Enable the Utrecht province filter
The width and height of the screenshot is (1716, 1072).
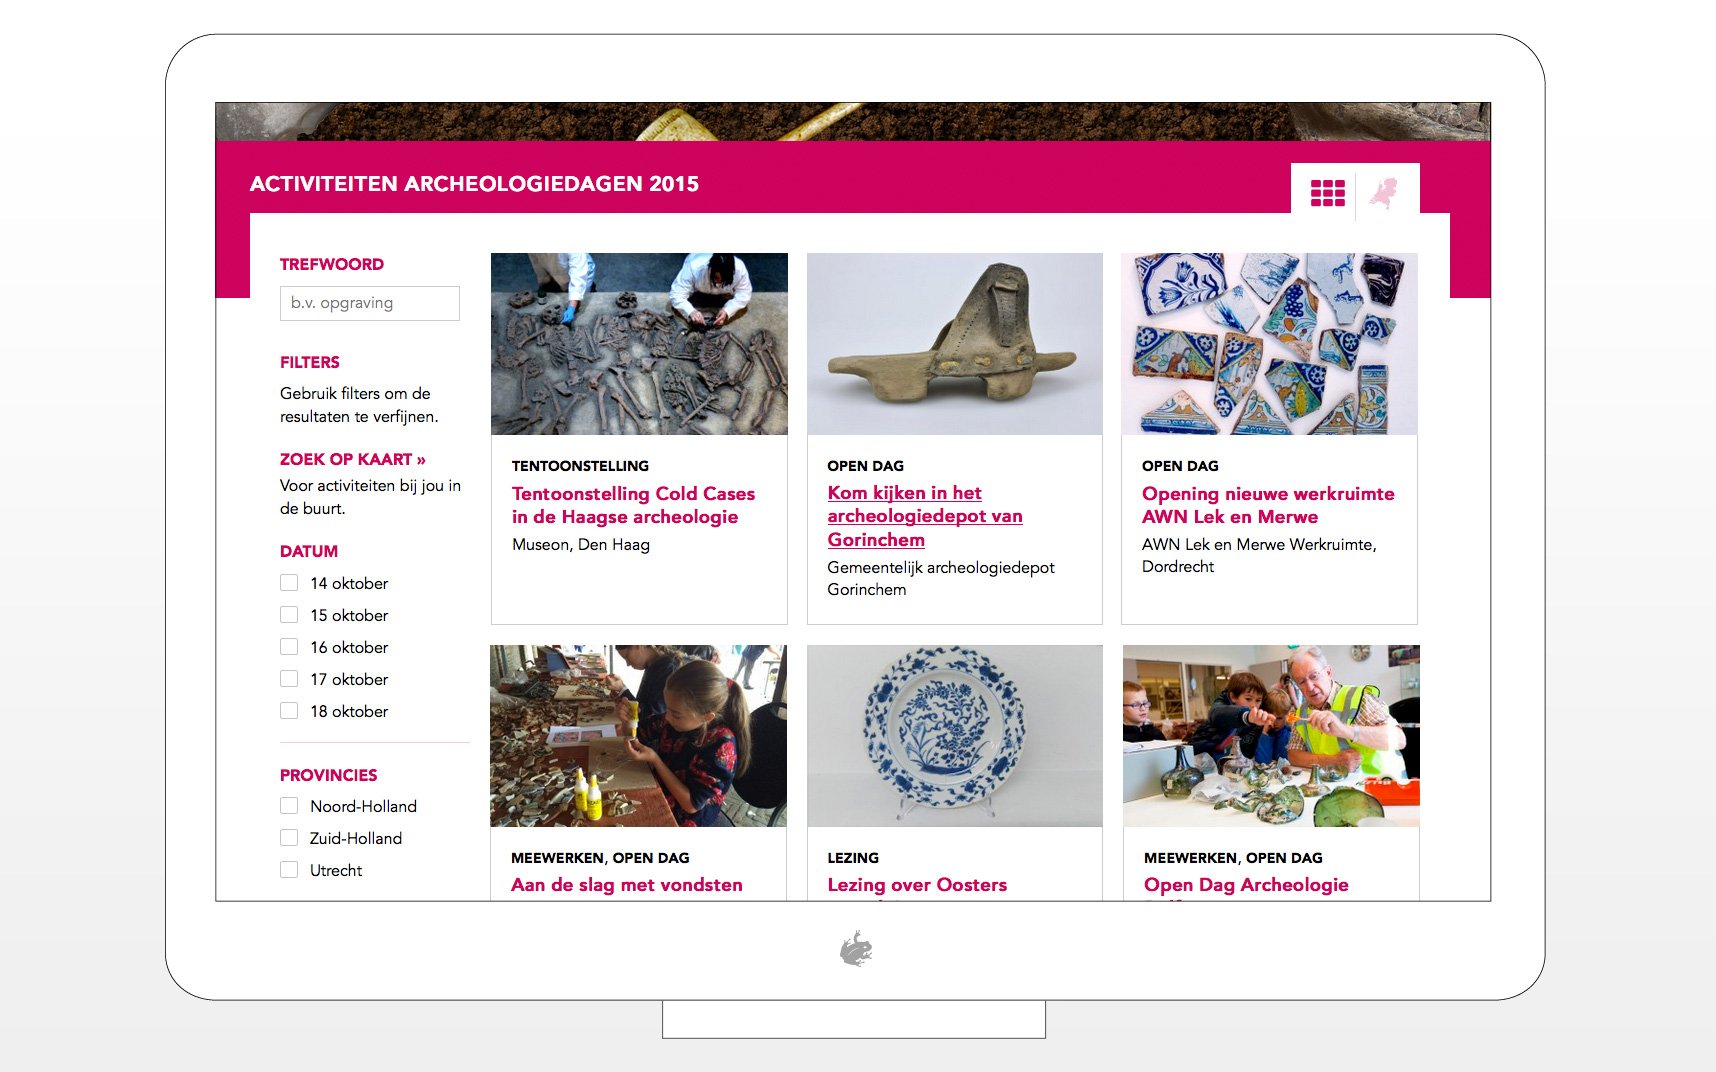point(289,870)
